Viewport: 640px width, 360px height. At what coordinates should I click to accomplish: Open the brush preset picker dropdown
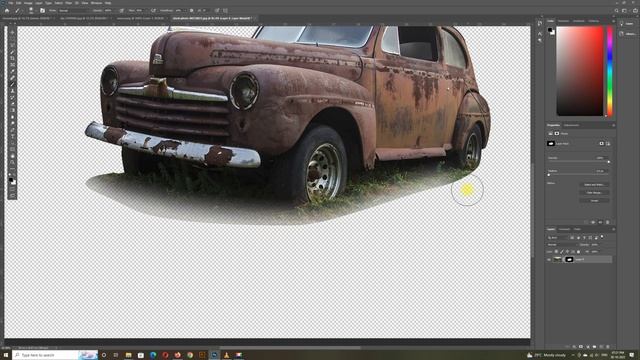click(x=31, y=11)
